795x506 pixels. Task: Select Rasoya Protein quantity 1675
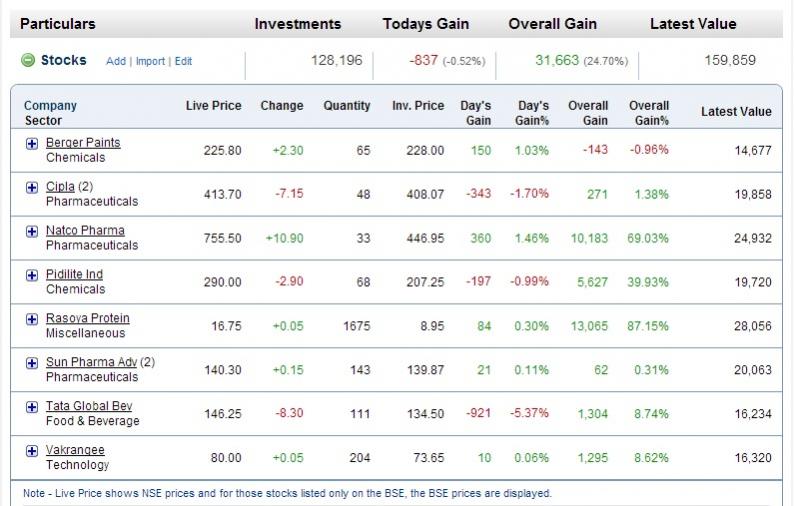(x=357, y=326)
